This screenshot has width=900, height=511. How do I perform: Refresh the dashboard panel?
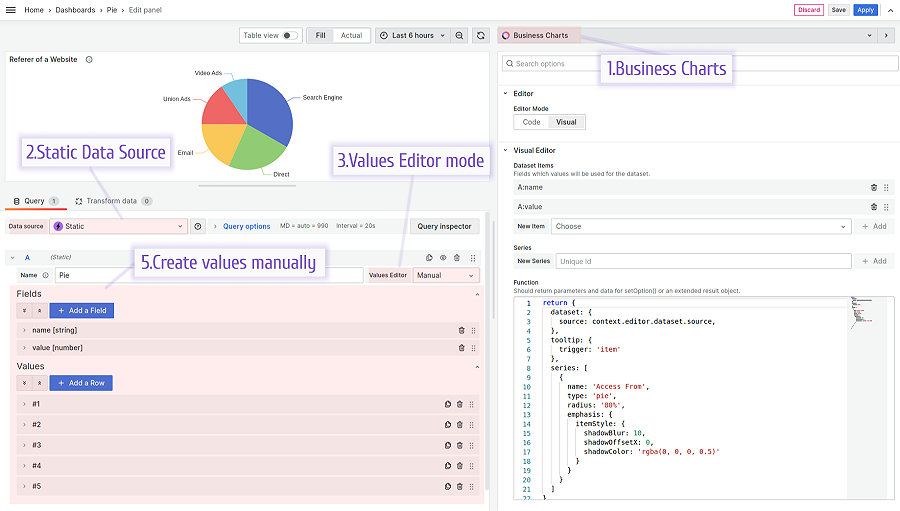pos(480,35)
